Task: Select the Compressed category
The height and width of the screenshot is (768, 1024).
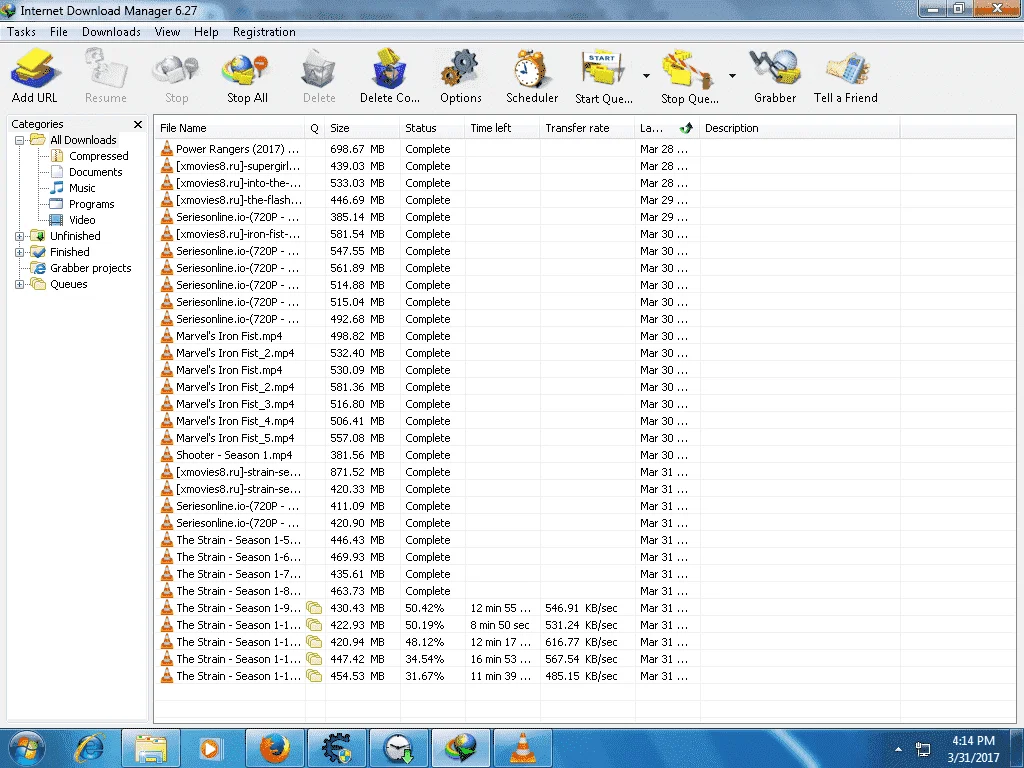Action: pos(99,156)
